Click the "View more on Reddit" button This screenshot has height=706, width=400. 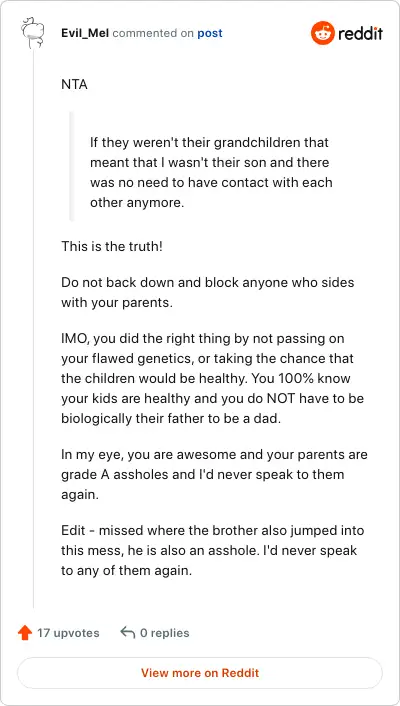pos(200,673)
